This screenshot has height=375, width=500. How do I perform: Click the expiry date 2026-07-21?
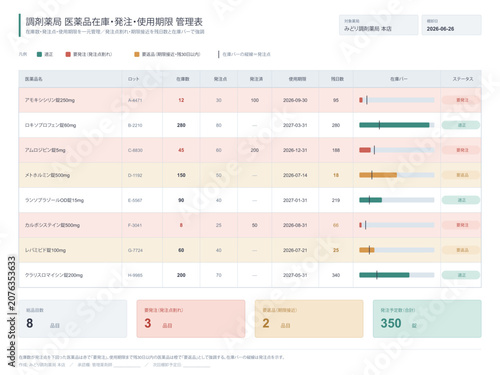click(295, 250)
